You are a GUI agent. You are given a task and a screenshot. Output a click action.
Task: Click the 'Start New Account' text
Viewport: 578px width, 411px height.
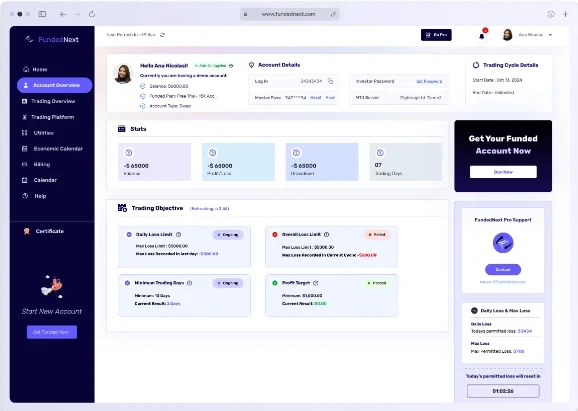click(52, 311)
